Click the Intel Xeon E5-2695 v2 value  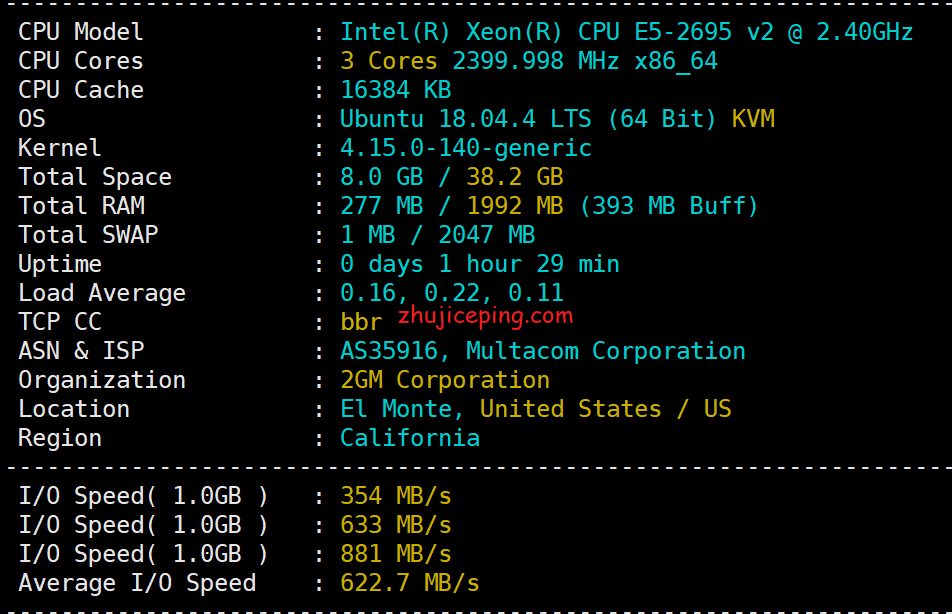click(x=626, y=32)
